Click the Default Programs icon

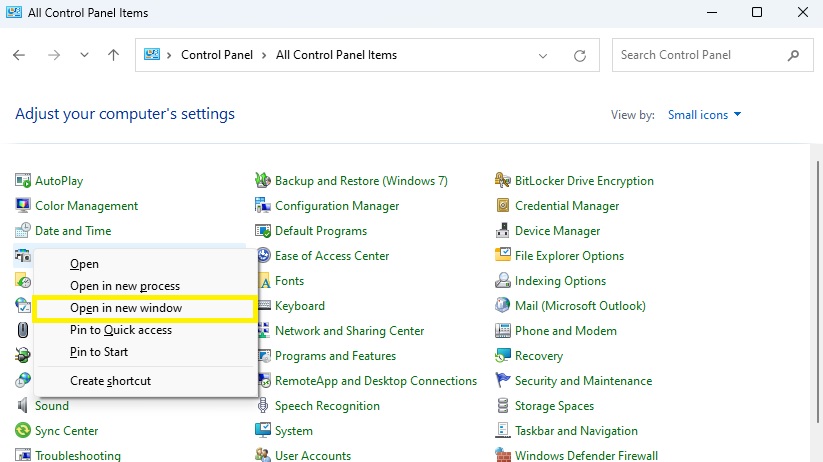[262, 230]
